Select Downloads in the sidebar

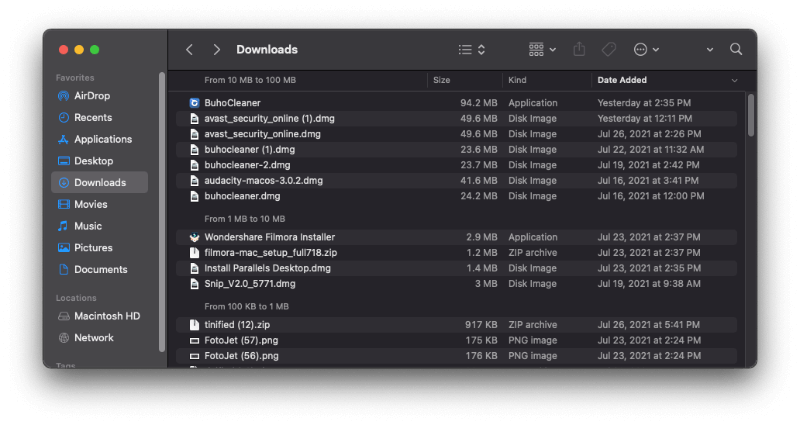click(x=99, y=182)
